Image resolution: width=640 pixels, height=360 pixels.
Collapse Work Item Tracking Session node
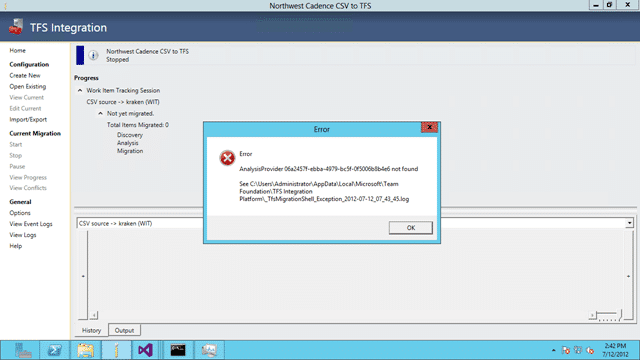tap(80, 91)
